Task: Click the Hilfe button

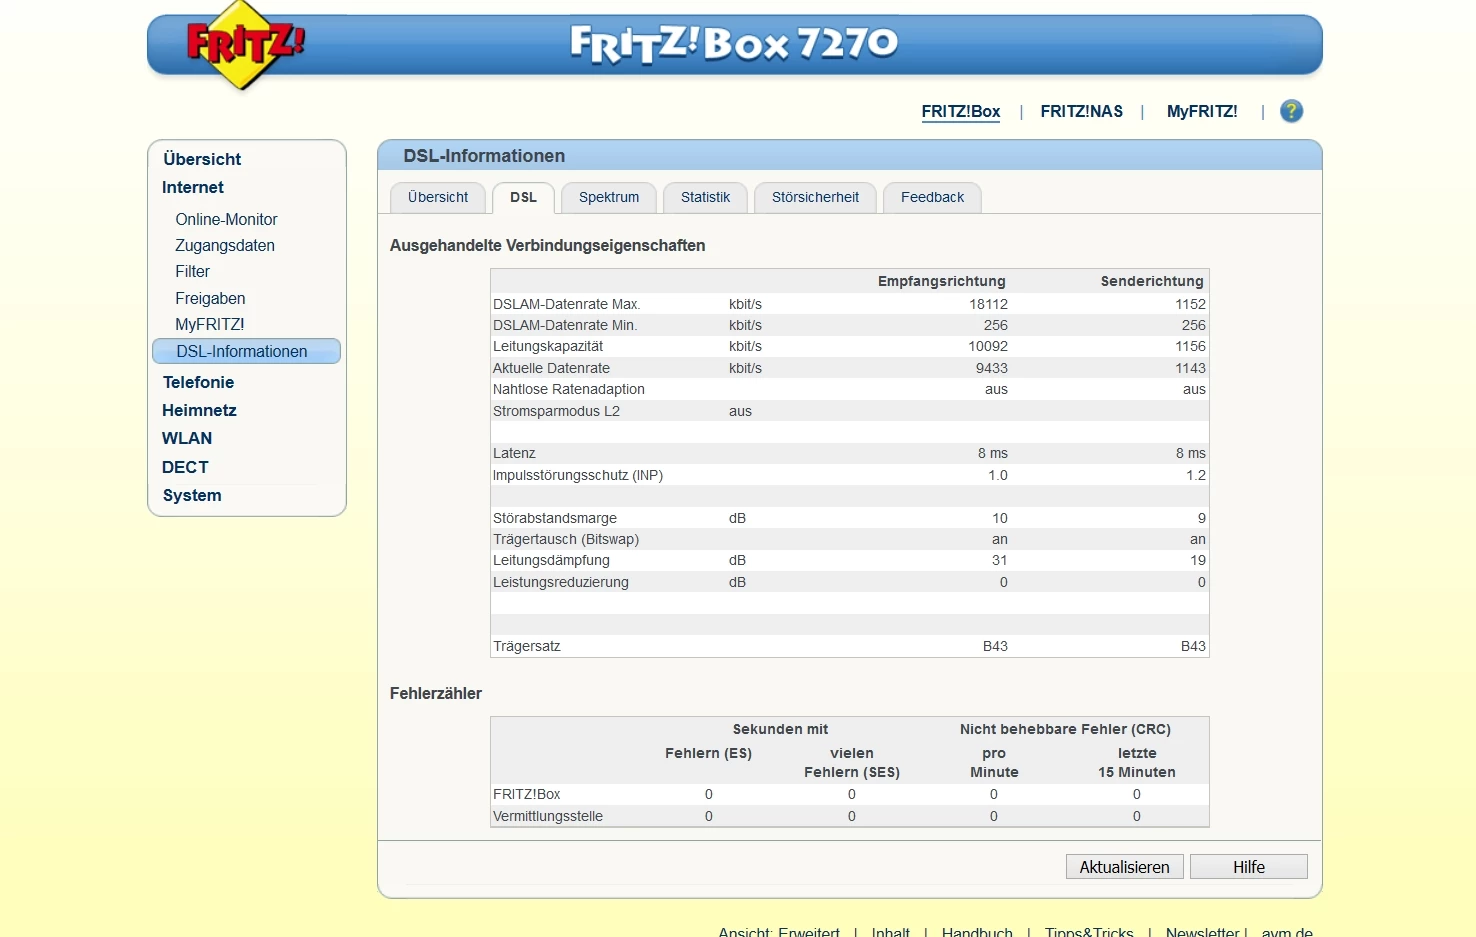Action: coord(1249,867)
